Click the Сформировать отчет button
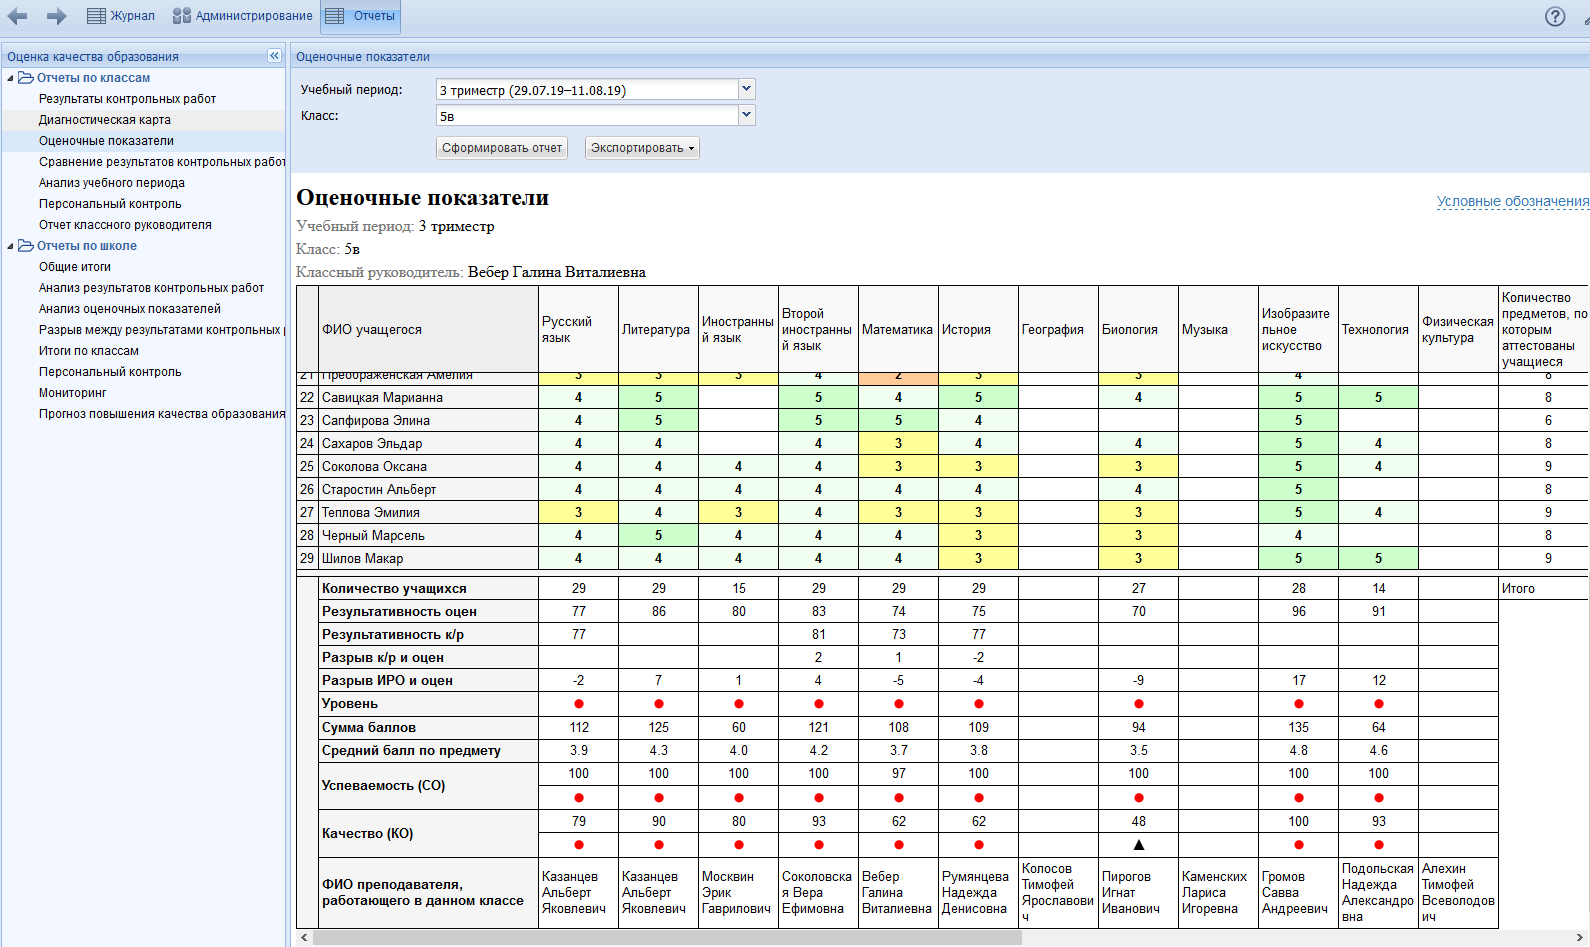Viewport: 1590px width, 947px height. click(x=502, y=148)
